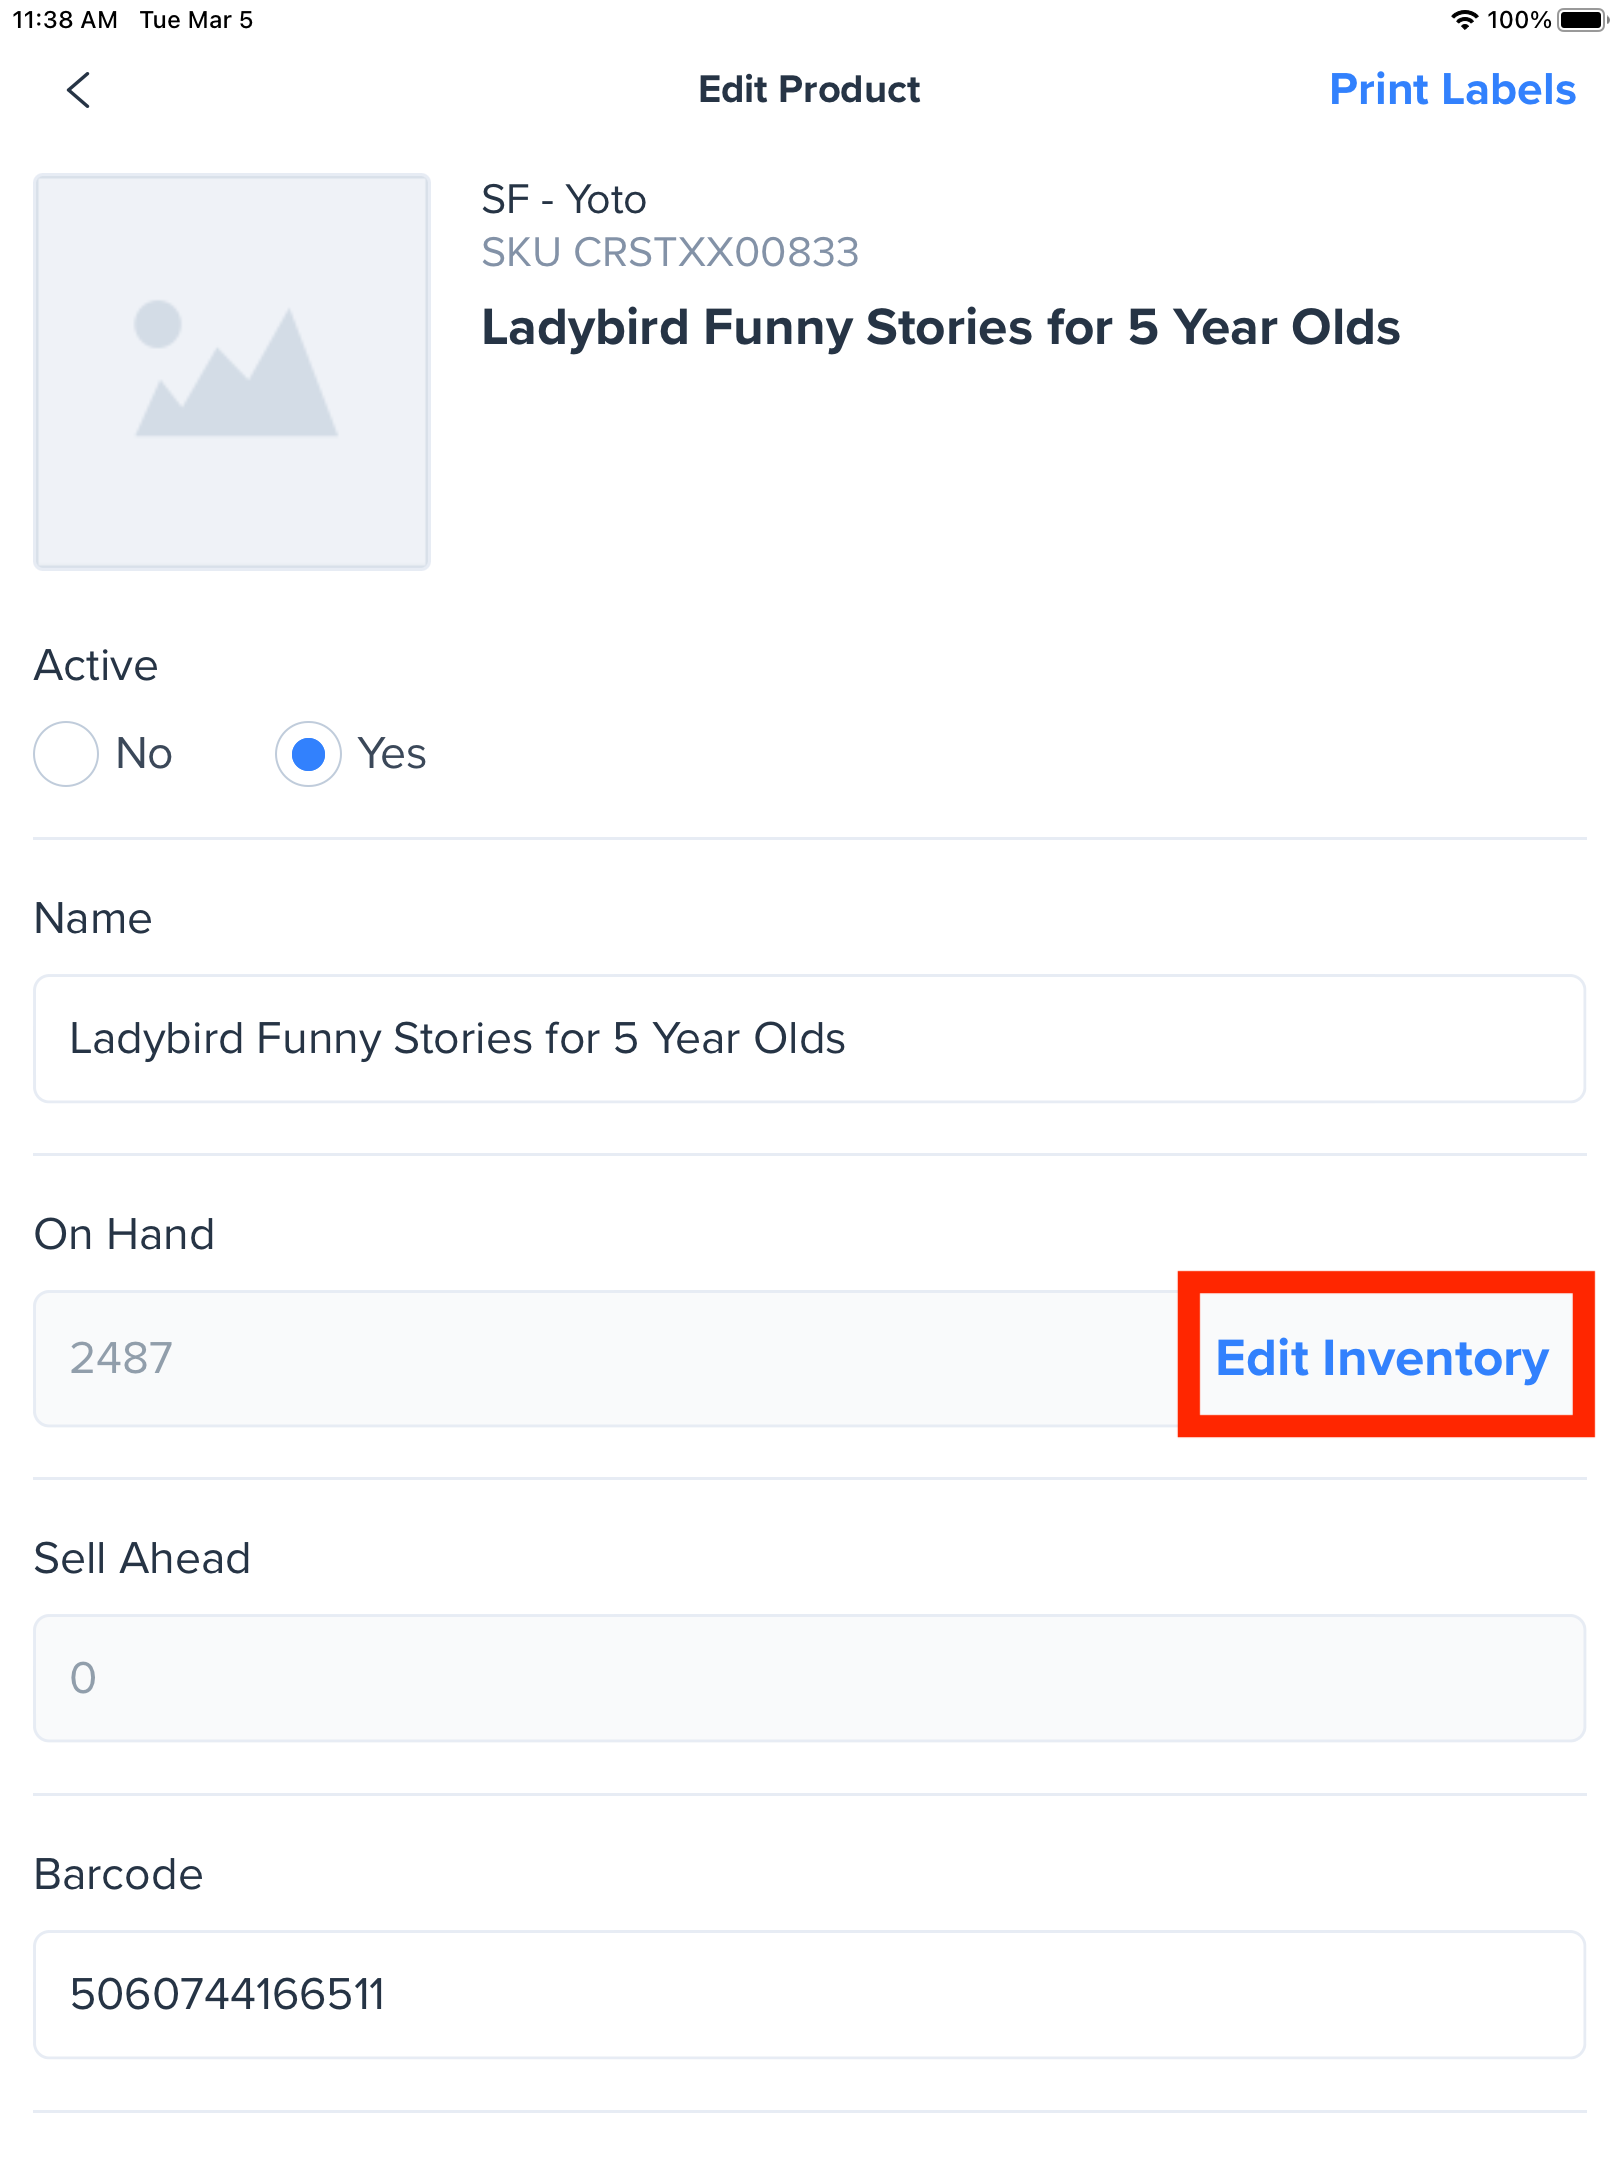Tap the On Hand label
Screen dimensions: 1620x2160
pos(124,1234)
